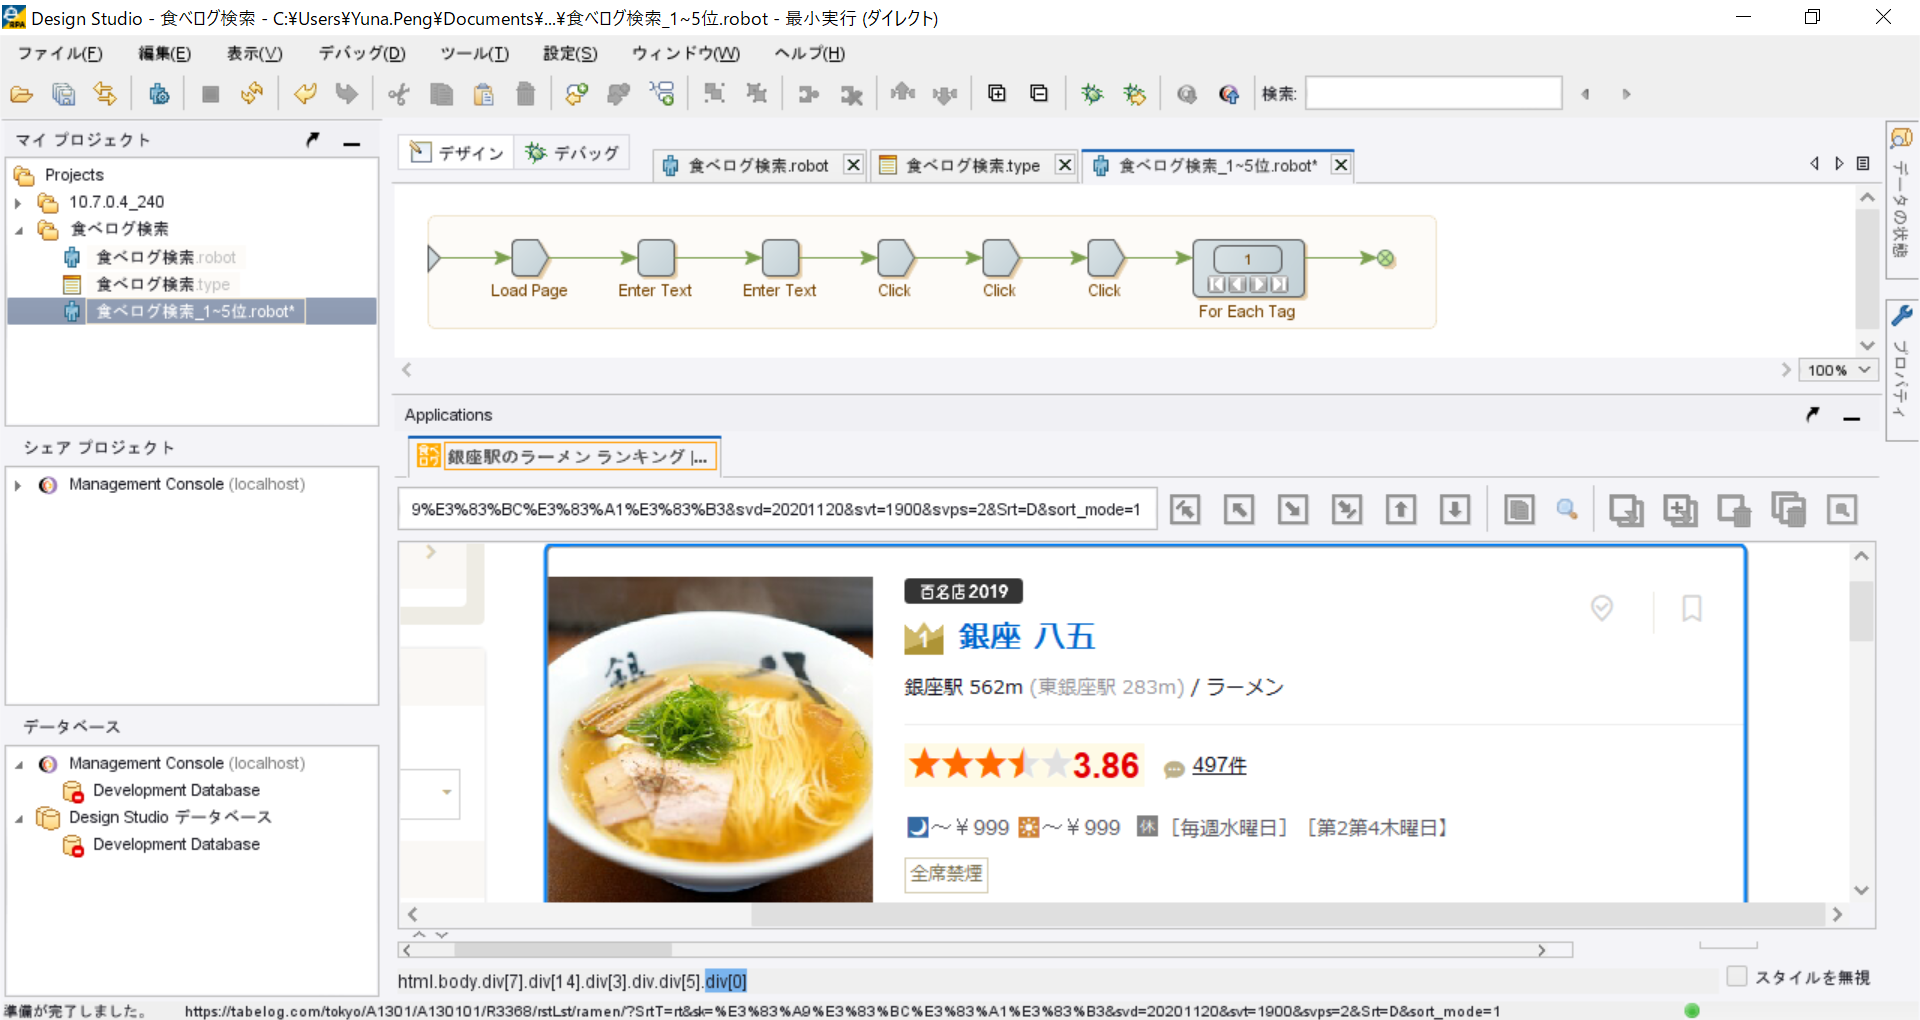Click the Stop square button in toolbar
The width and height of the screenshot is (1920, 1020).
pos(210,94)
